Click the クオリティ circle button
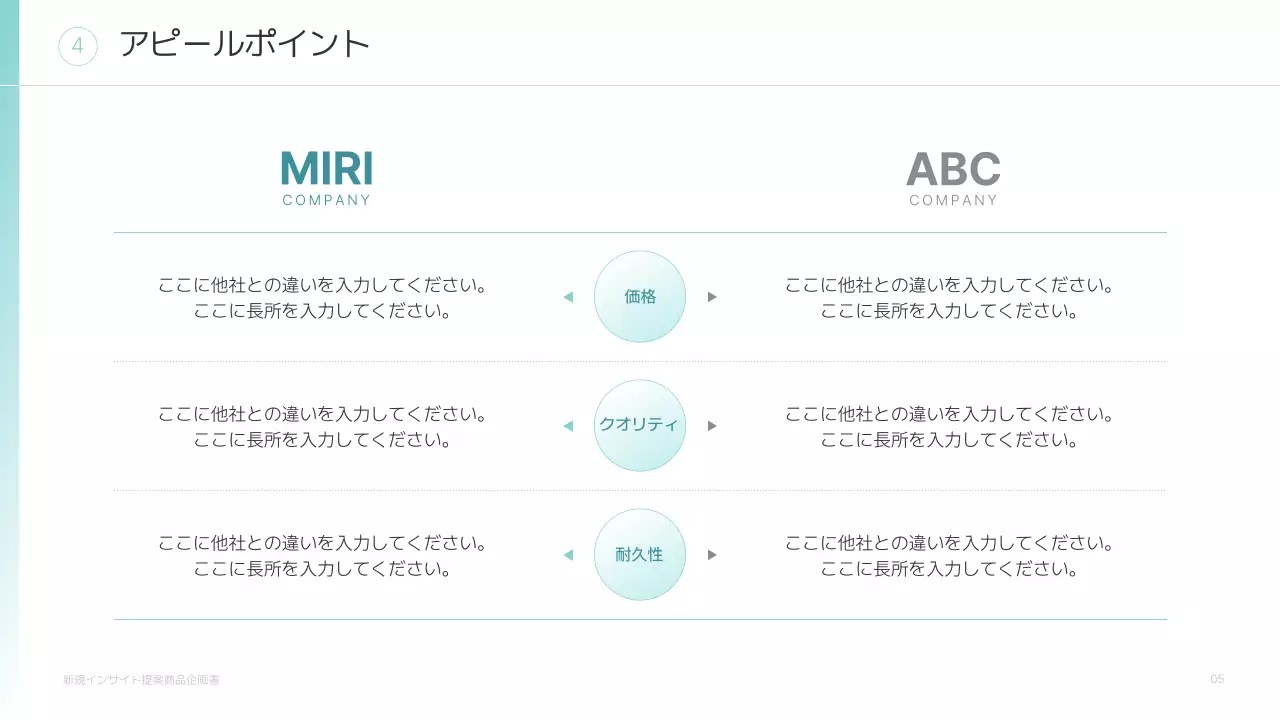Screen dimensions: 1280x720 coord(640,426)
